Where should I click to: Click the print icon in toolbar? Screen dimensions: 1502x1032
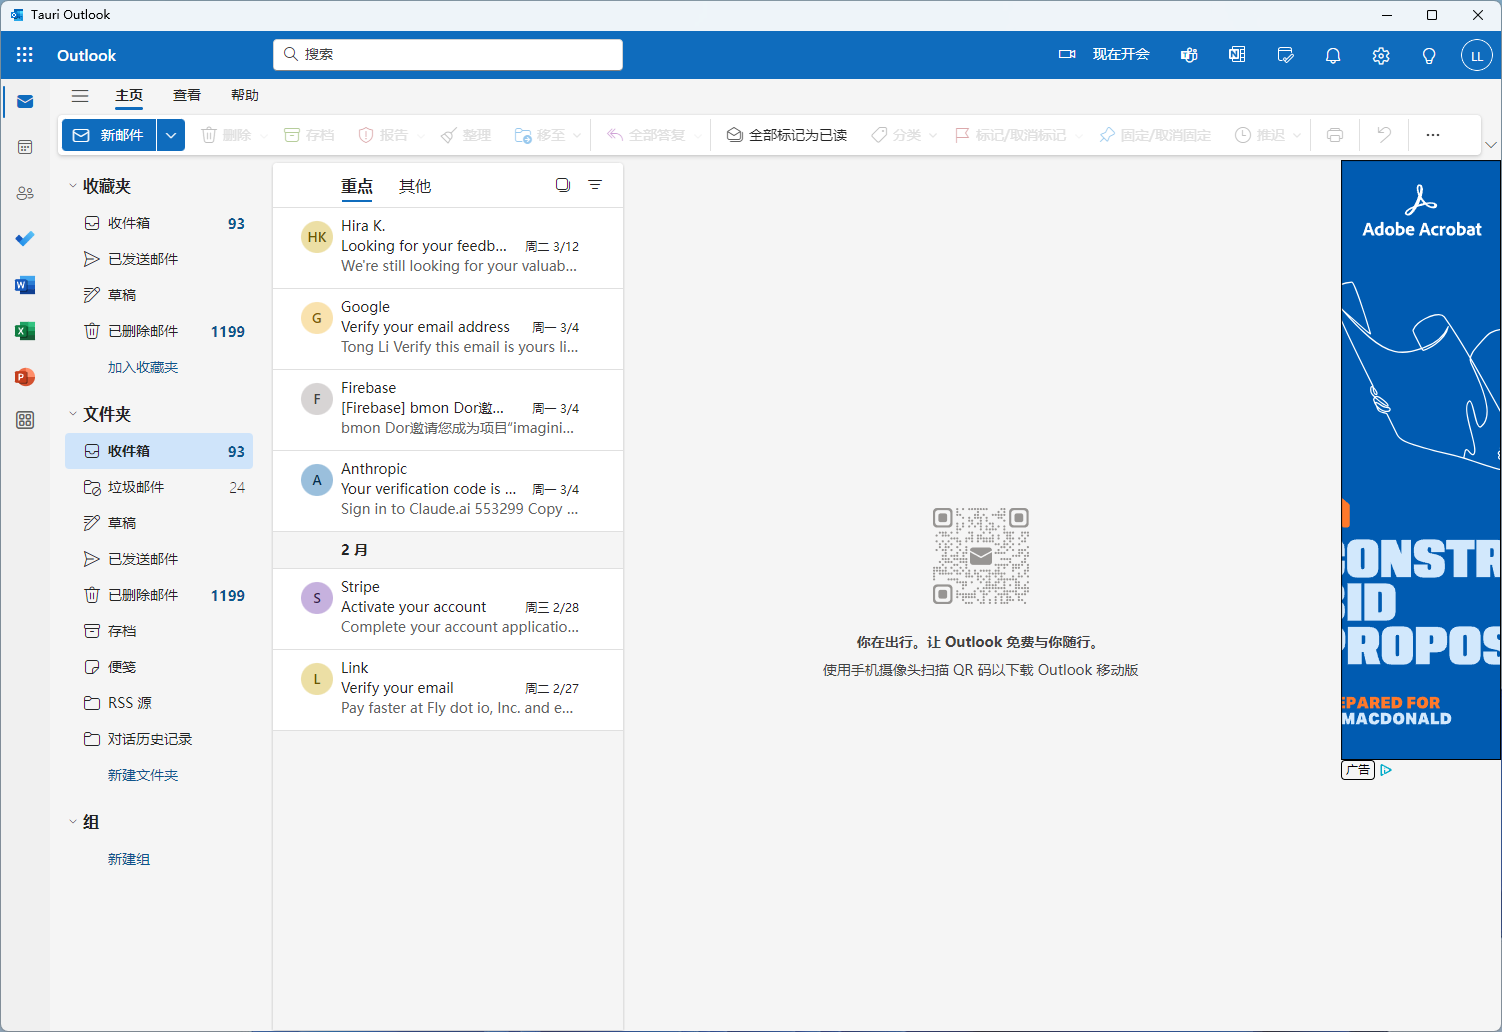(1335, 135)
